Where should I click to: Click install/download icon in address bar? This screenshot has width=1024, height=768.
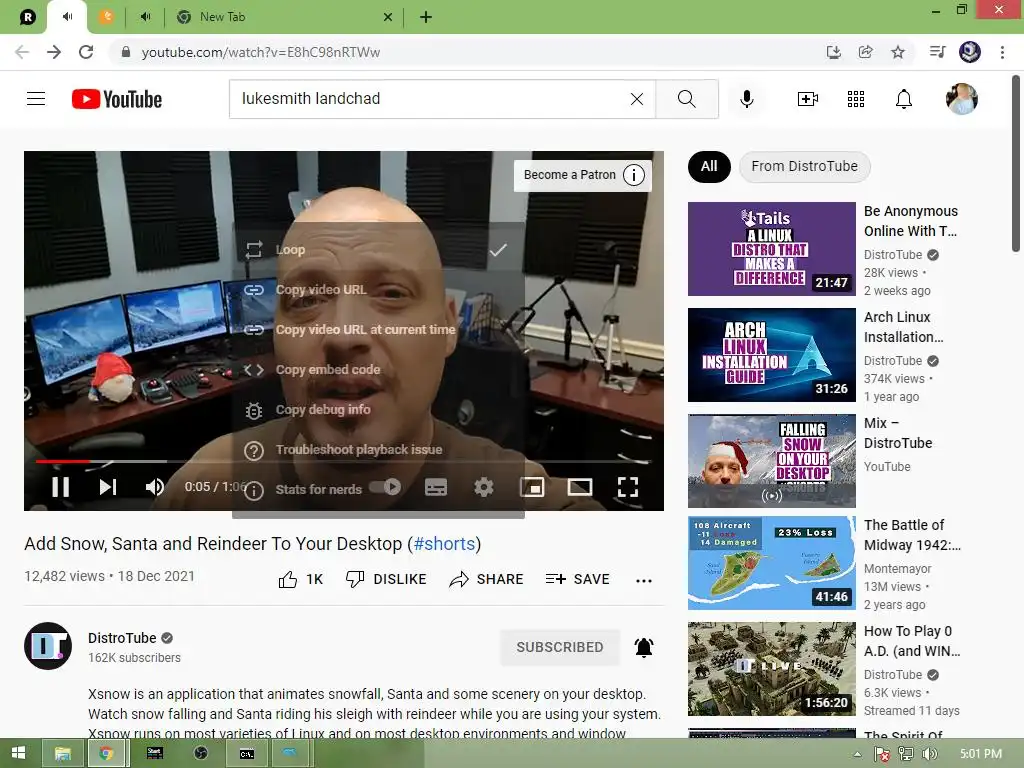point(833,52)
